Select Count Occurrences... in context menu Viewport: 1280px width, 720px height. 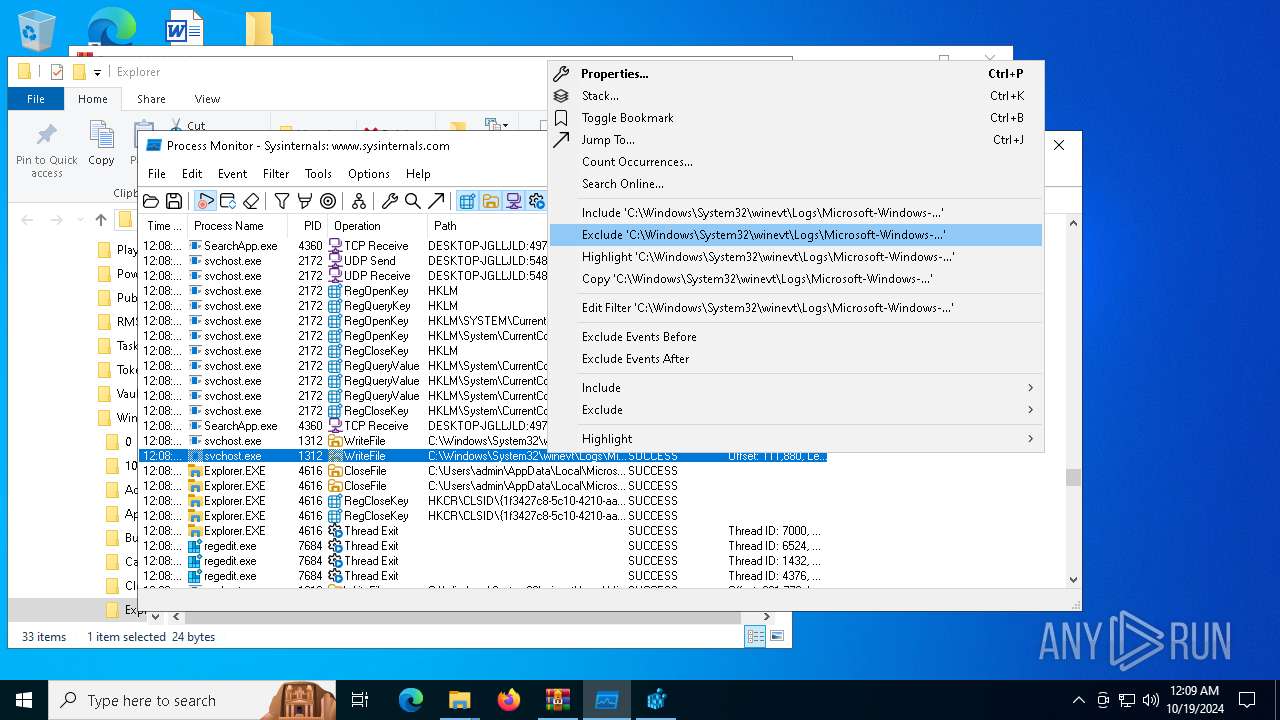[796, 162]
